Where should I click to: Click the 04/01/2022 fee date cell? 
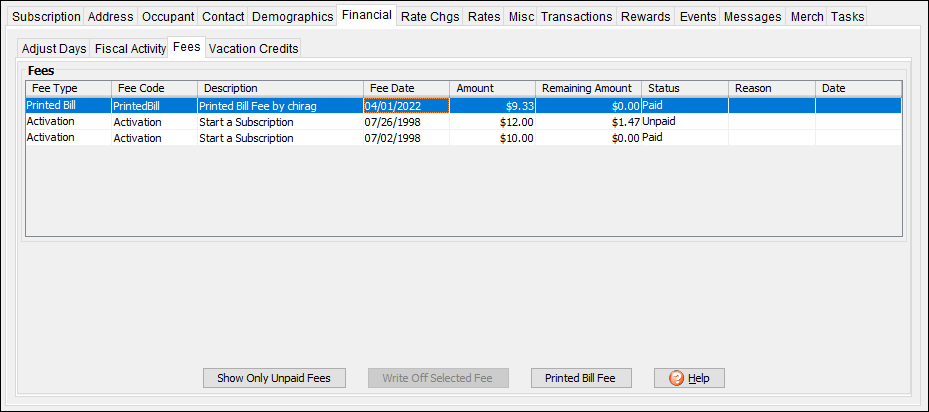click(406, 105)
